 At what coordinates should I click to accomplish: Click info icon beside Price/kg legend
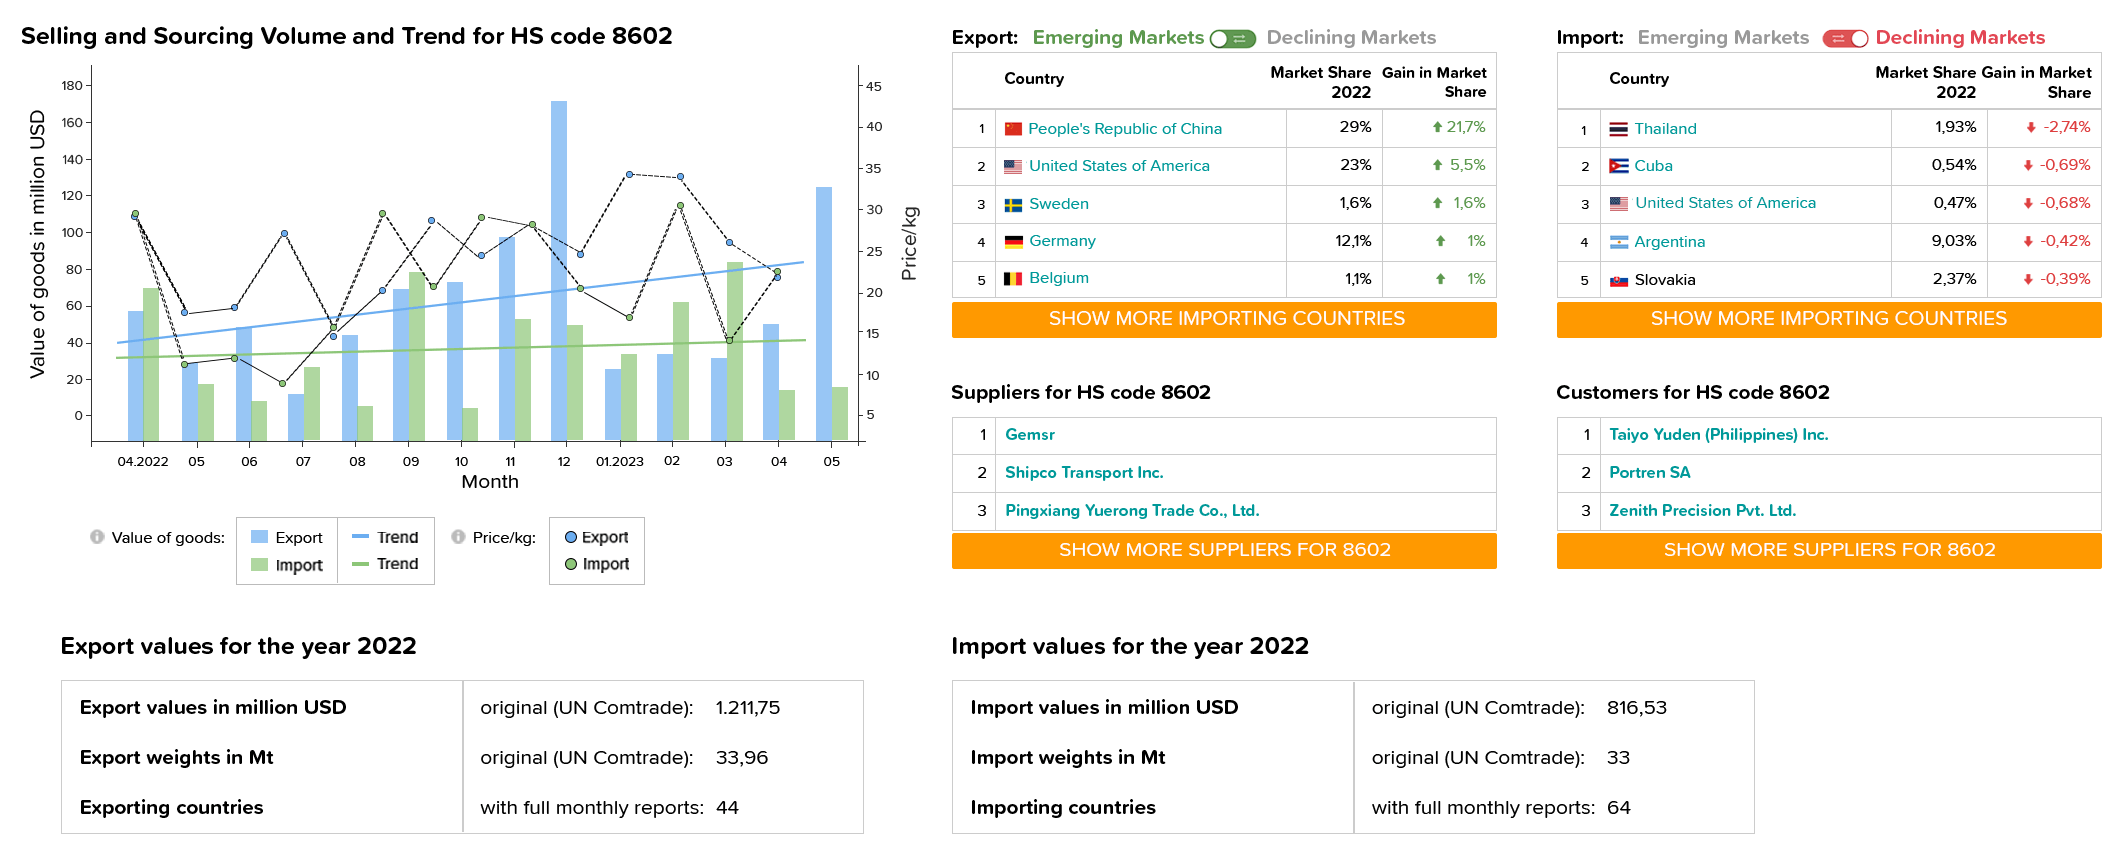458,537
